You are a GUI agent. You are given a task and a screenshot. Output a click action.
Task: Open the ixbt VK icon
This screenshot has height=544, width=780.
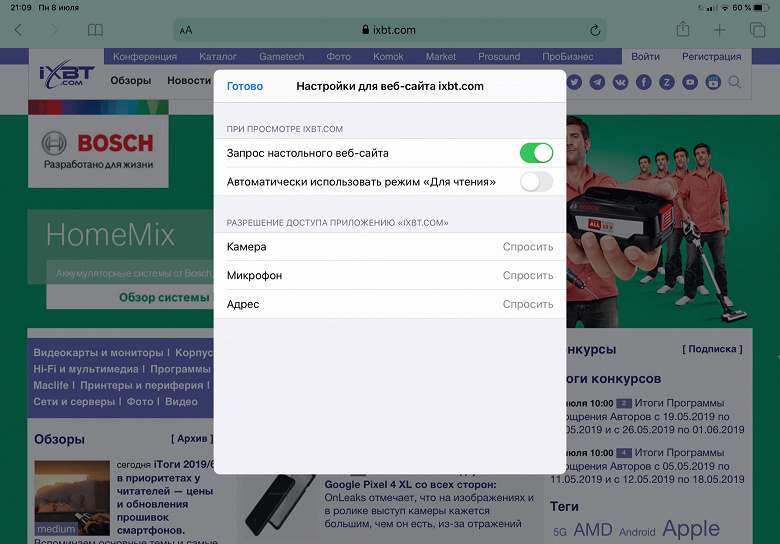620,82
